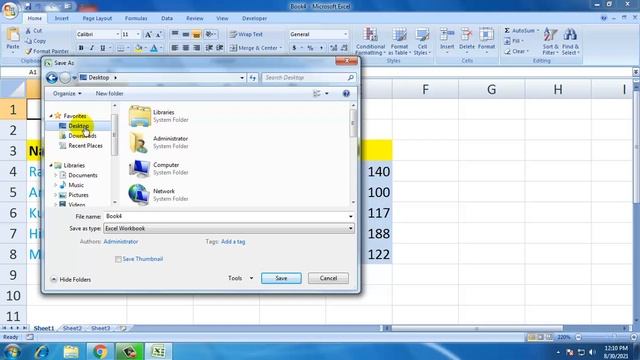Click the Add a tag link
640x360 pixels.
(233, 242)
